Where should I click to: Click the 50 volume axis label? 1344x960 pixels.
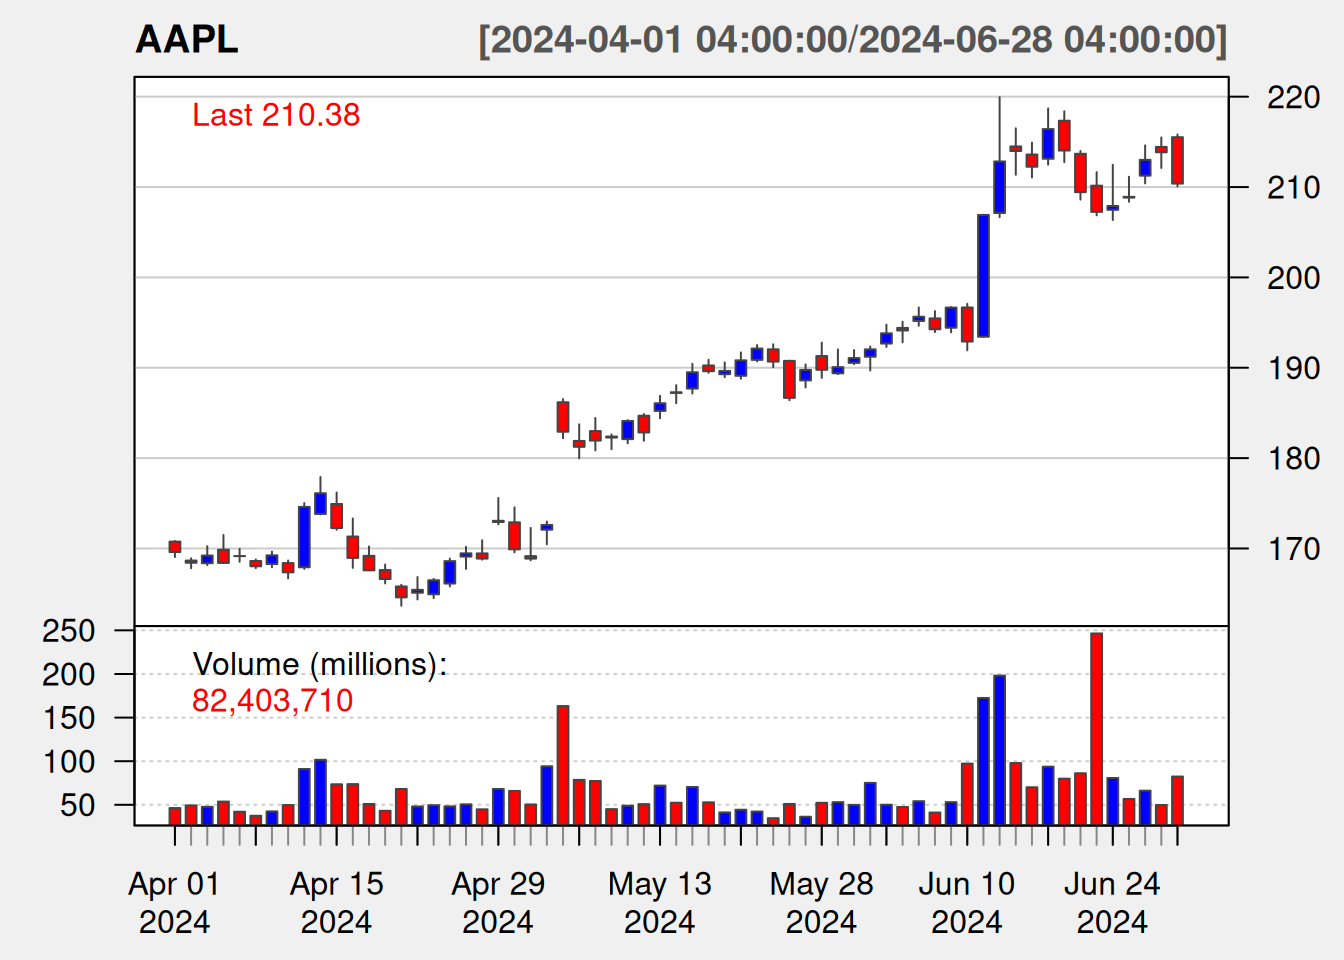click(x=78, y=805)
